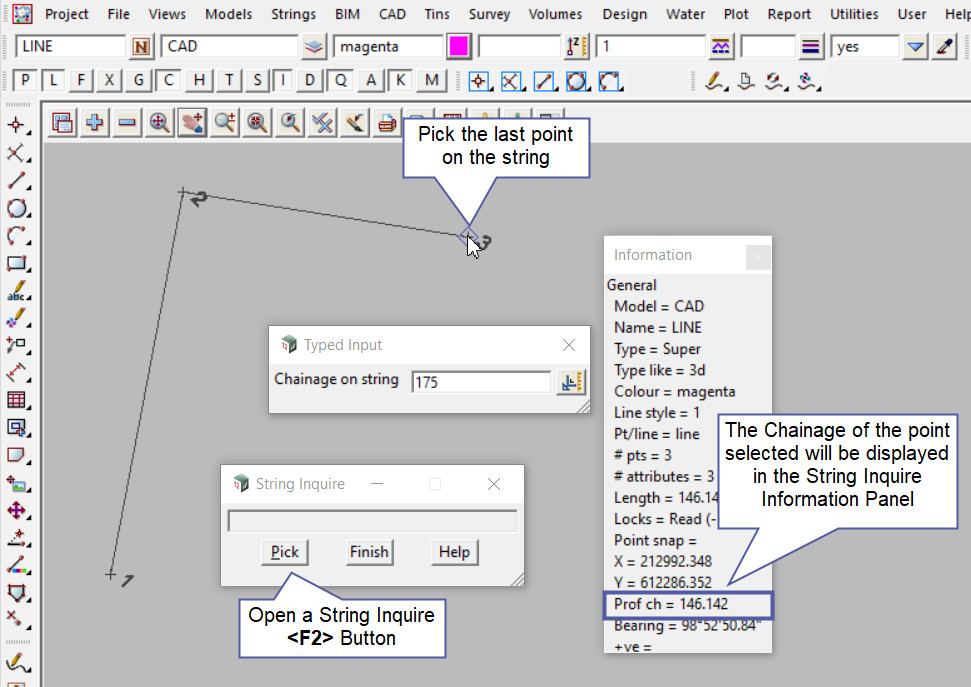This screenshot has width=971, height=687.
Task: Select the freehand pencil tool at sidebar bottom
Action: click(x=17, y=663)
